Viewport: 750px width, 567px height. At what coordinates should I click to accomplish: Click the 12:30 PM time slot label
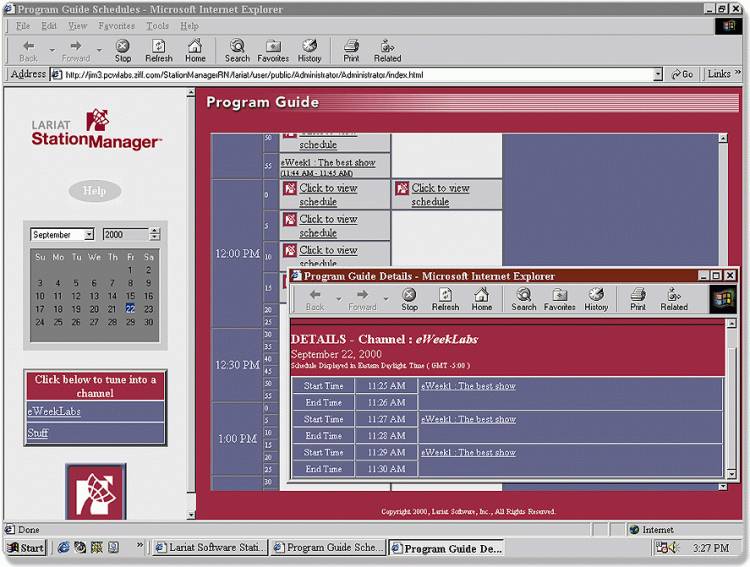coord(237,365)
